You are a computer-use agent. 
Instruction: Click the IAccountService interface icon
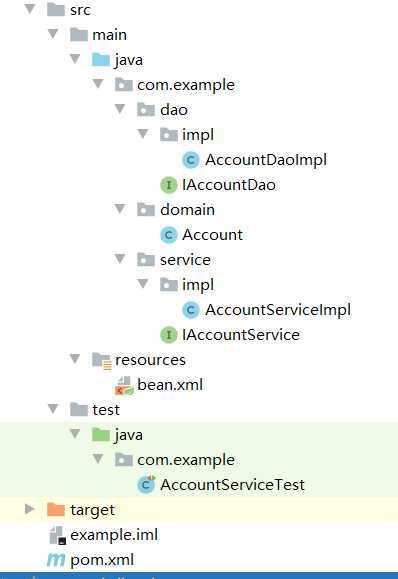[168, 335]
